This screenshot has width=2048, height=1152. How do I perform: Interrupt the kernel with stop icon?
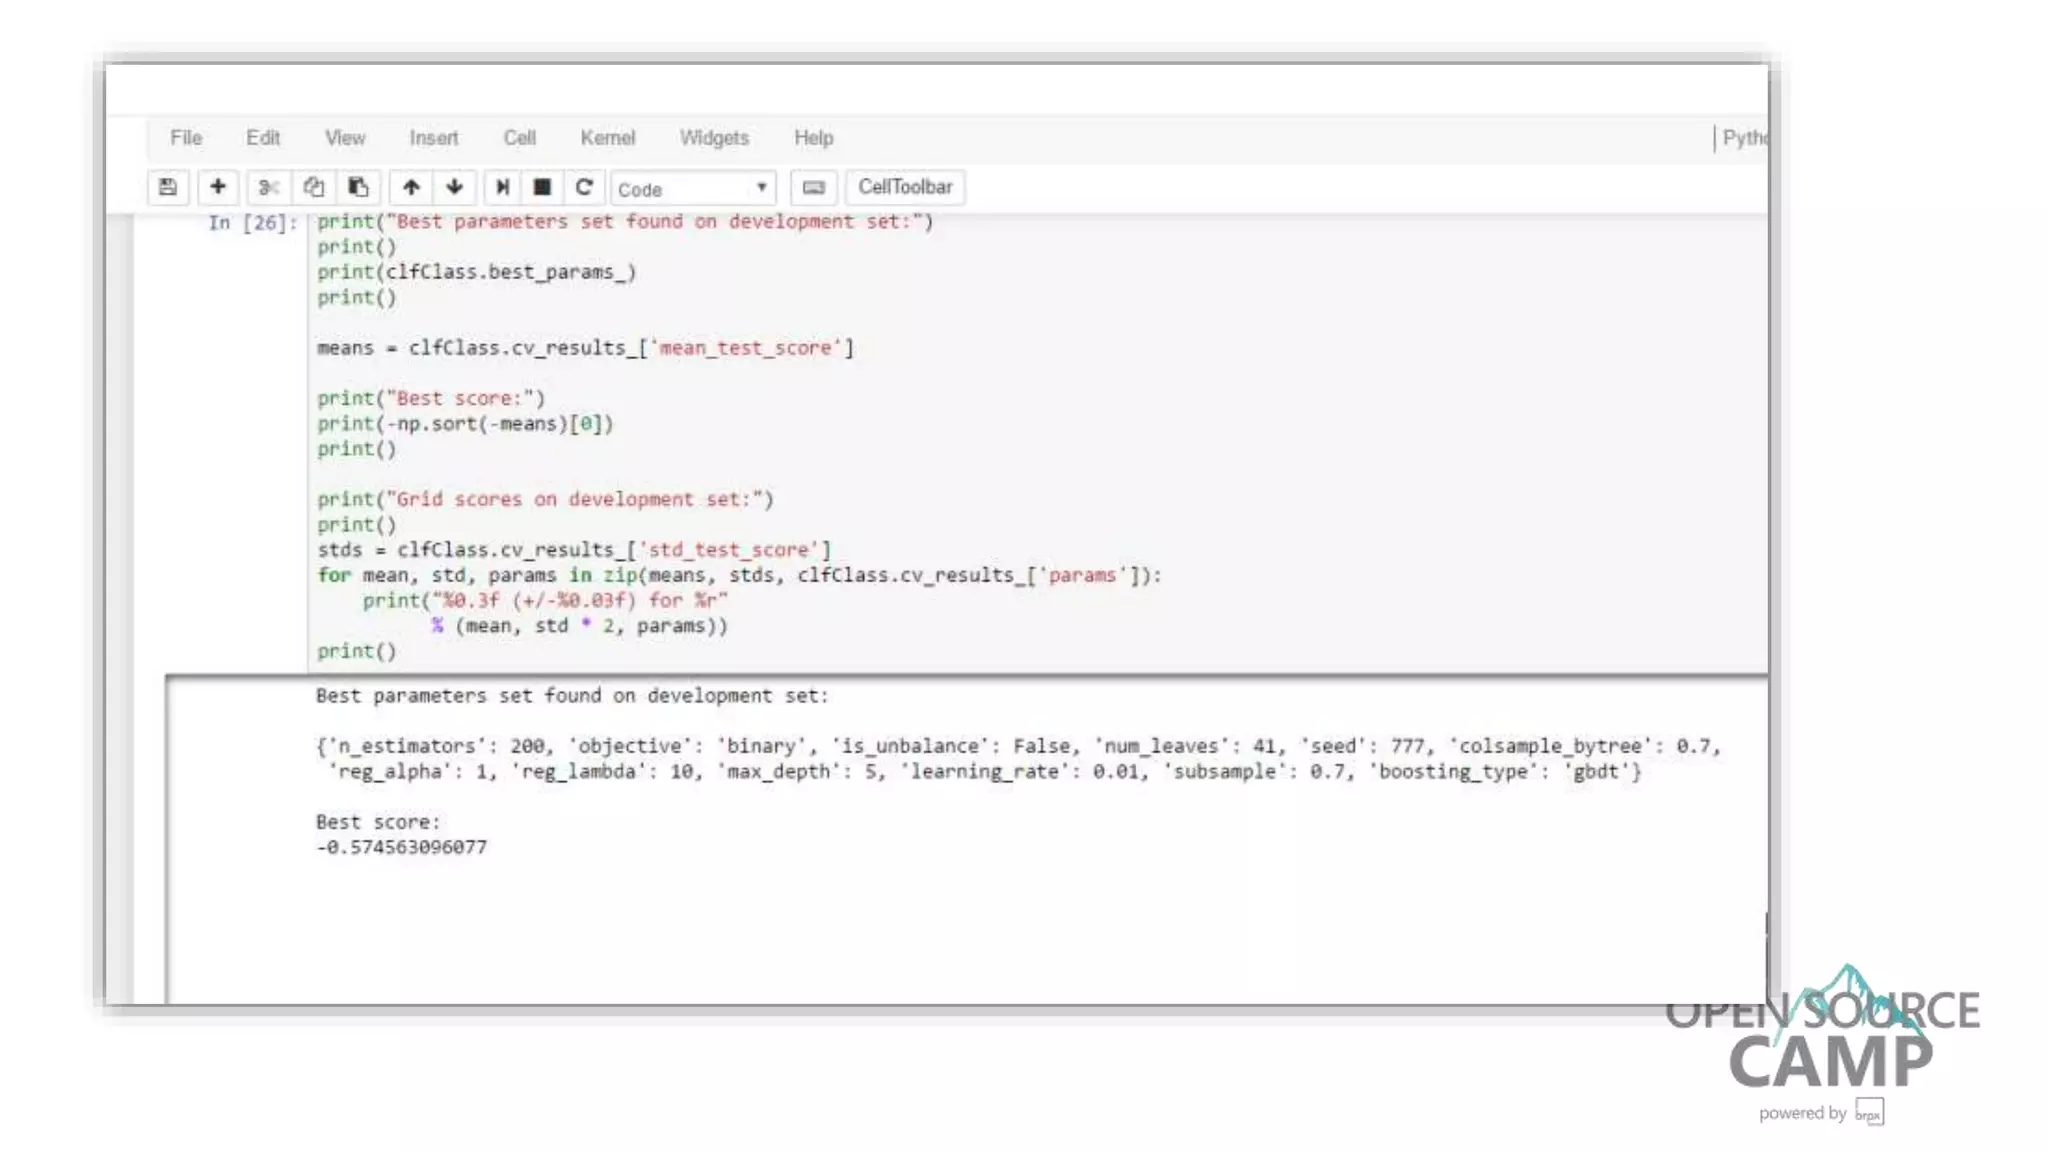tap(542, 187)
